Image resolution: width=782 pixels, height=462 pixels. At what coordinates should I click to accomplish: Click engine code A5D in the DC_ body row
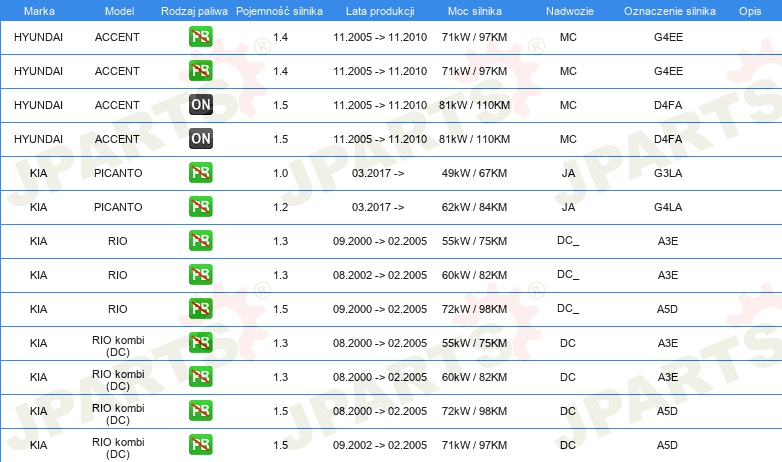pyautogui.click(x=667, y=309)
